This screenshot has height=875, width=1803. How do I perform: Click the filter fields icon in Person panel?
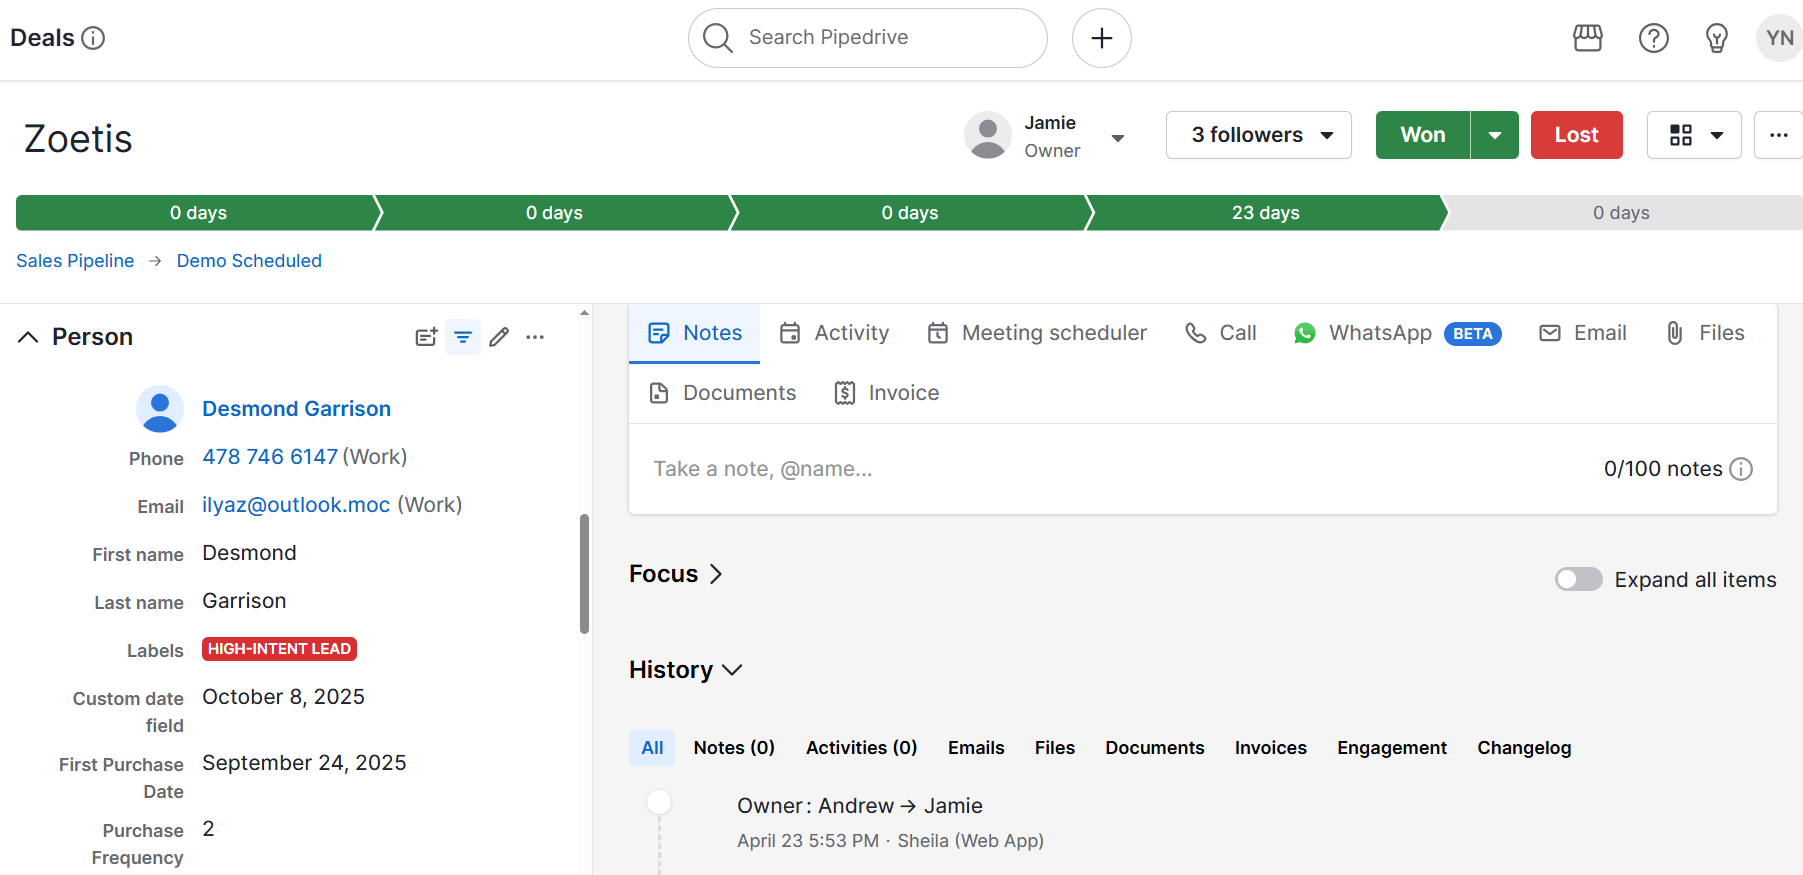click(463, 337)
